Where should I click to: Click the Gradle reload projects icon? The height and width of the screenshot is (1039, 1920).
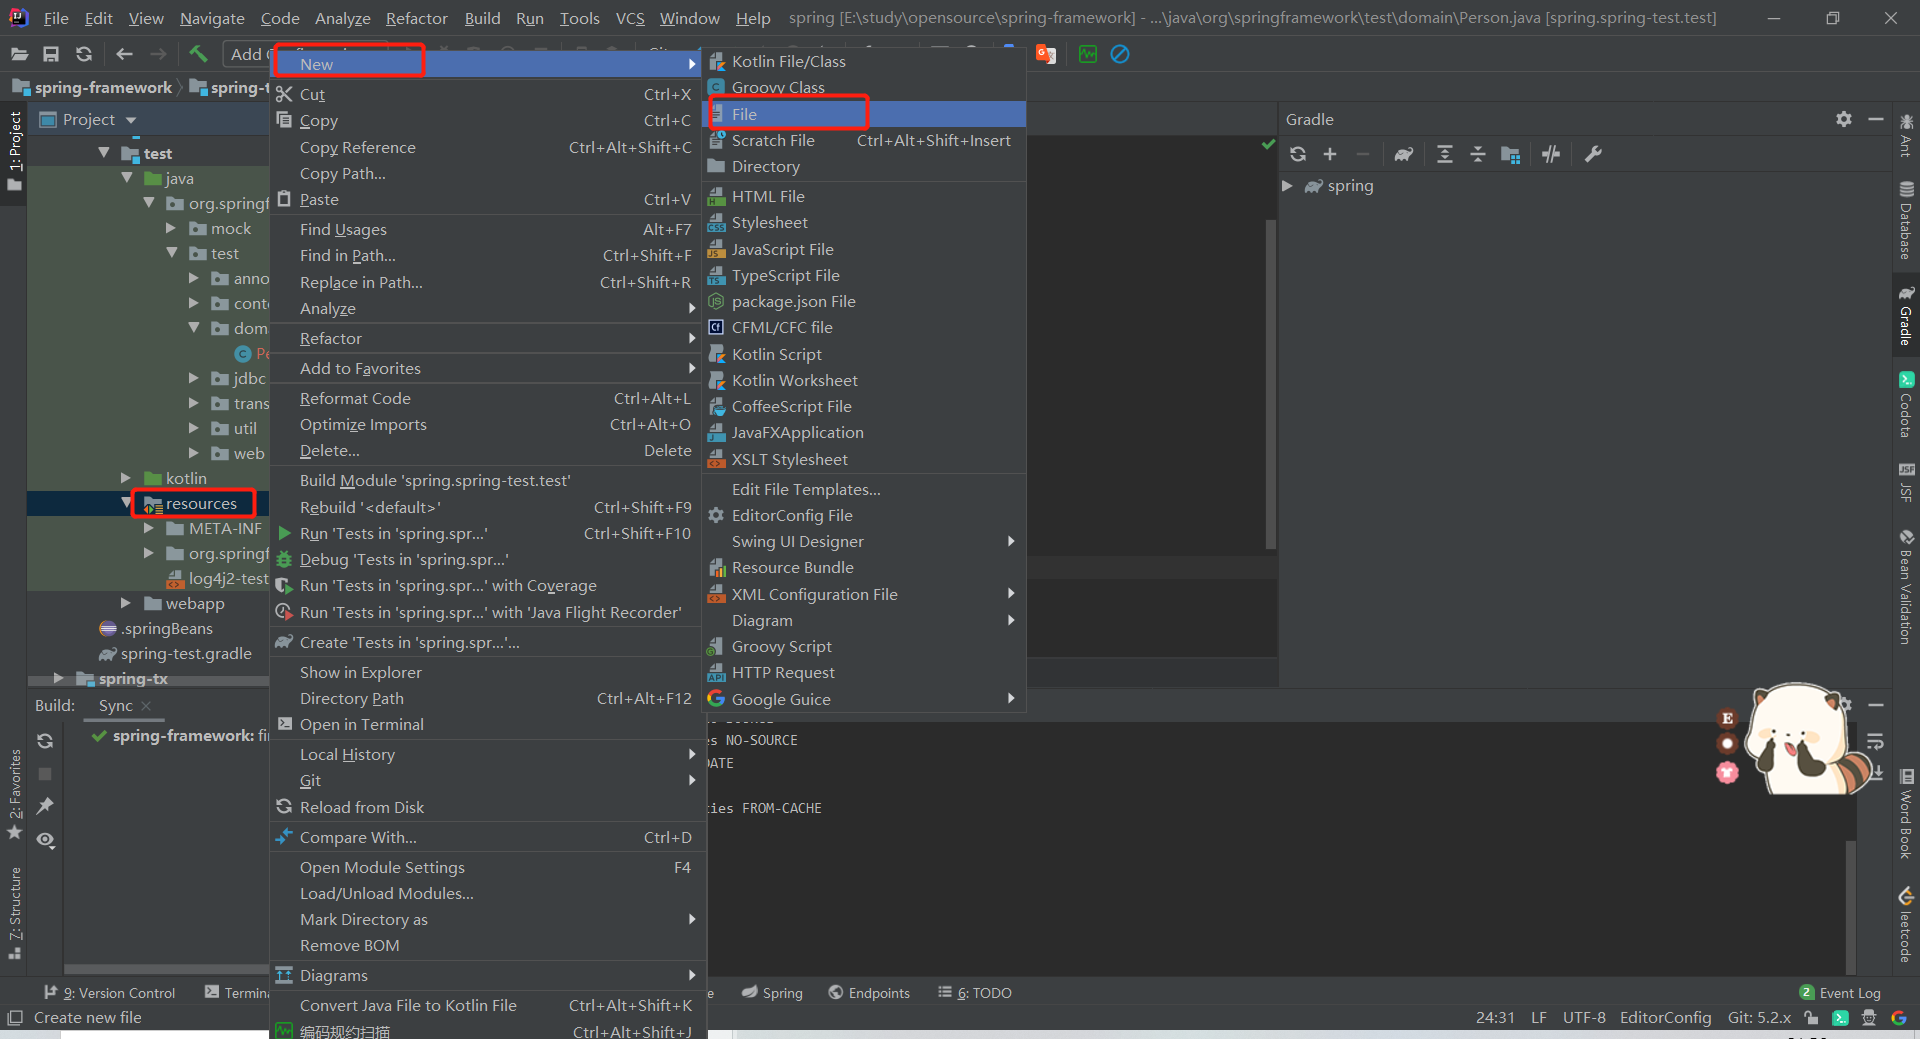[x=1298, y=154]
